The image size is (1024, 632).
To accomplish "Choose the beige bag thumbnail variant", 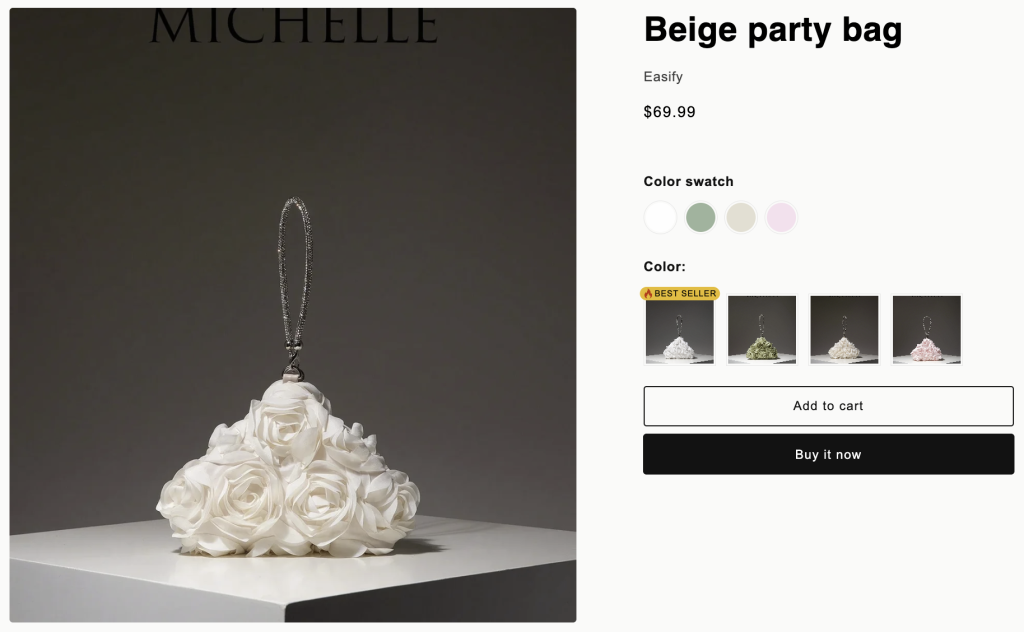I will click(x=844, y=330).
